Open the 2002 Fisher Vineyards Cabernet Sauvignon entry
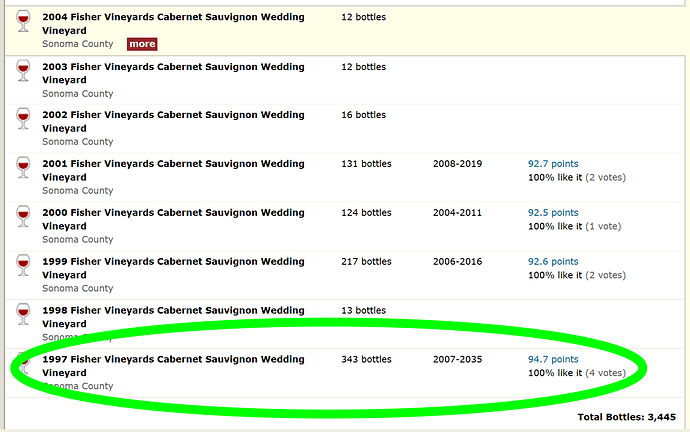Screen dimensions: 690x432 [x=173, y=121]
